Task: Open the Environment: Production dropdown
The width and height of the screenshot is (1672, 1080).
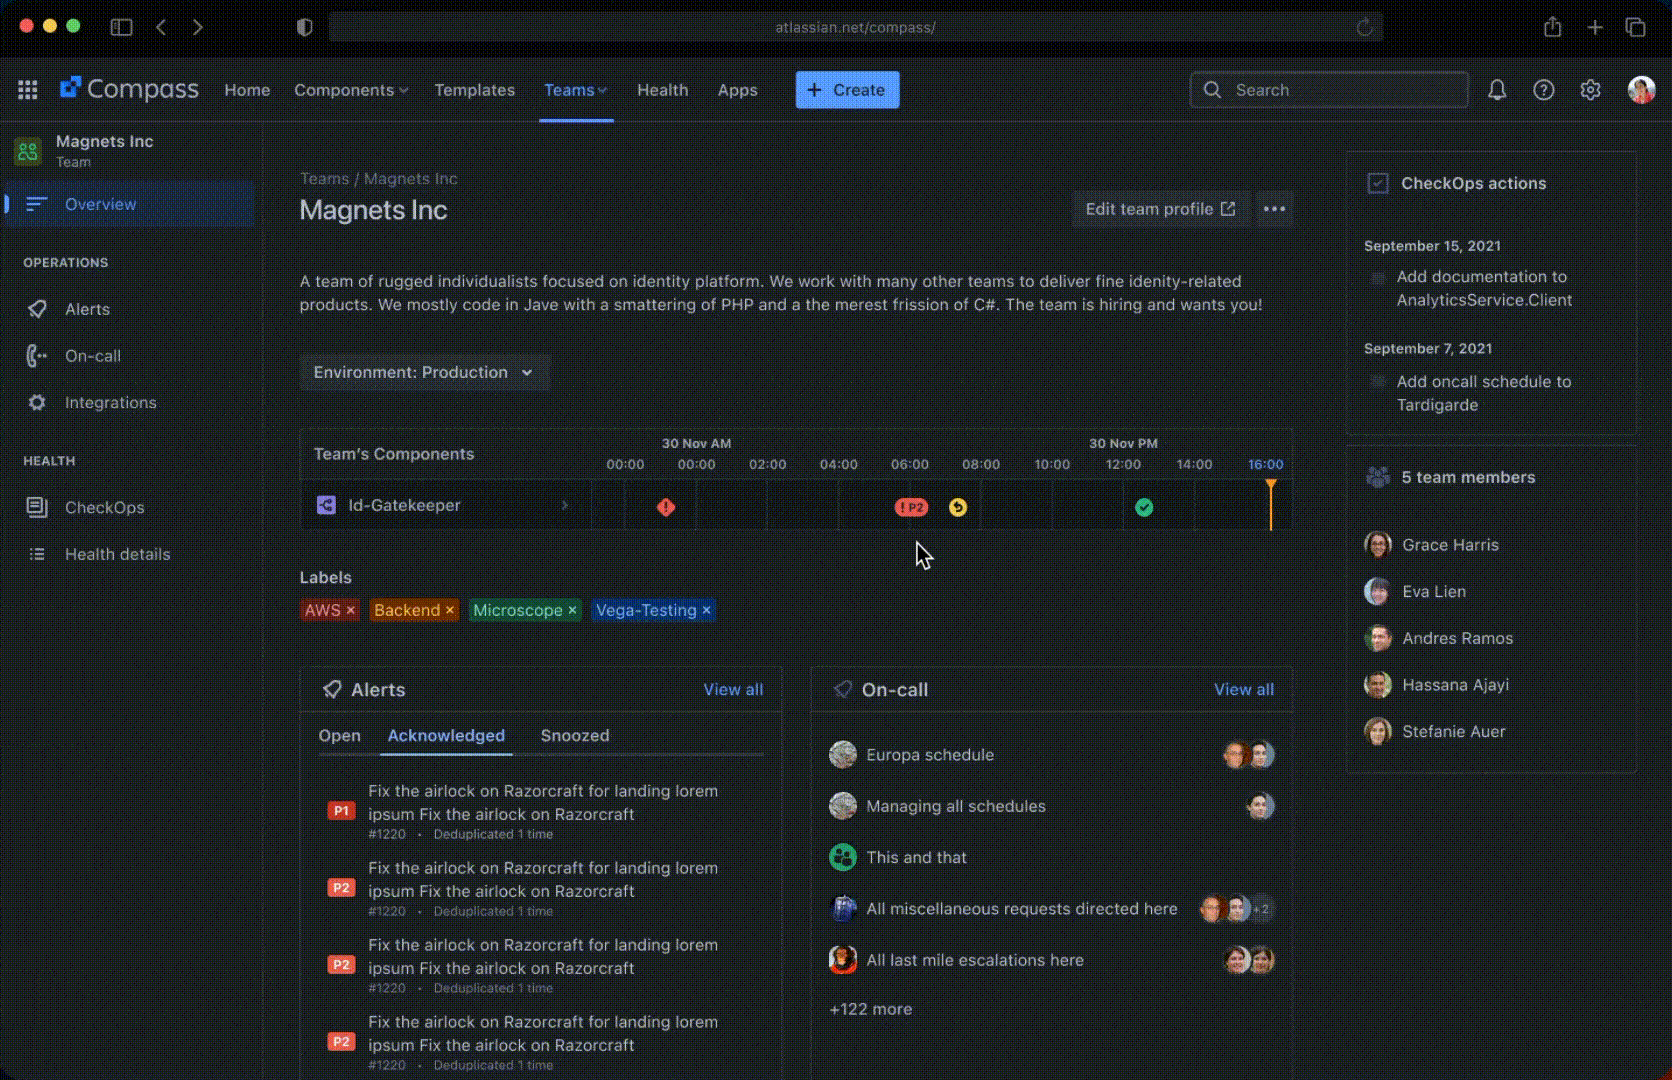Action: pos(424,372)
